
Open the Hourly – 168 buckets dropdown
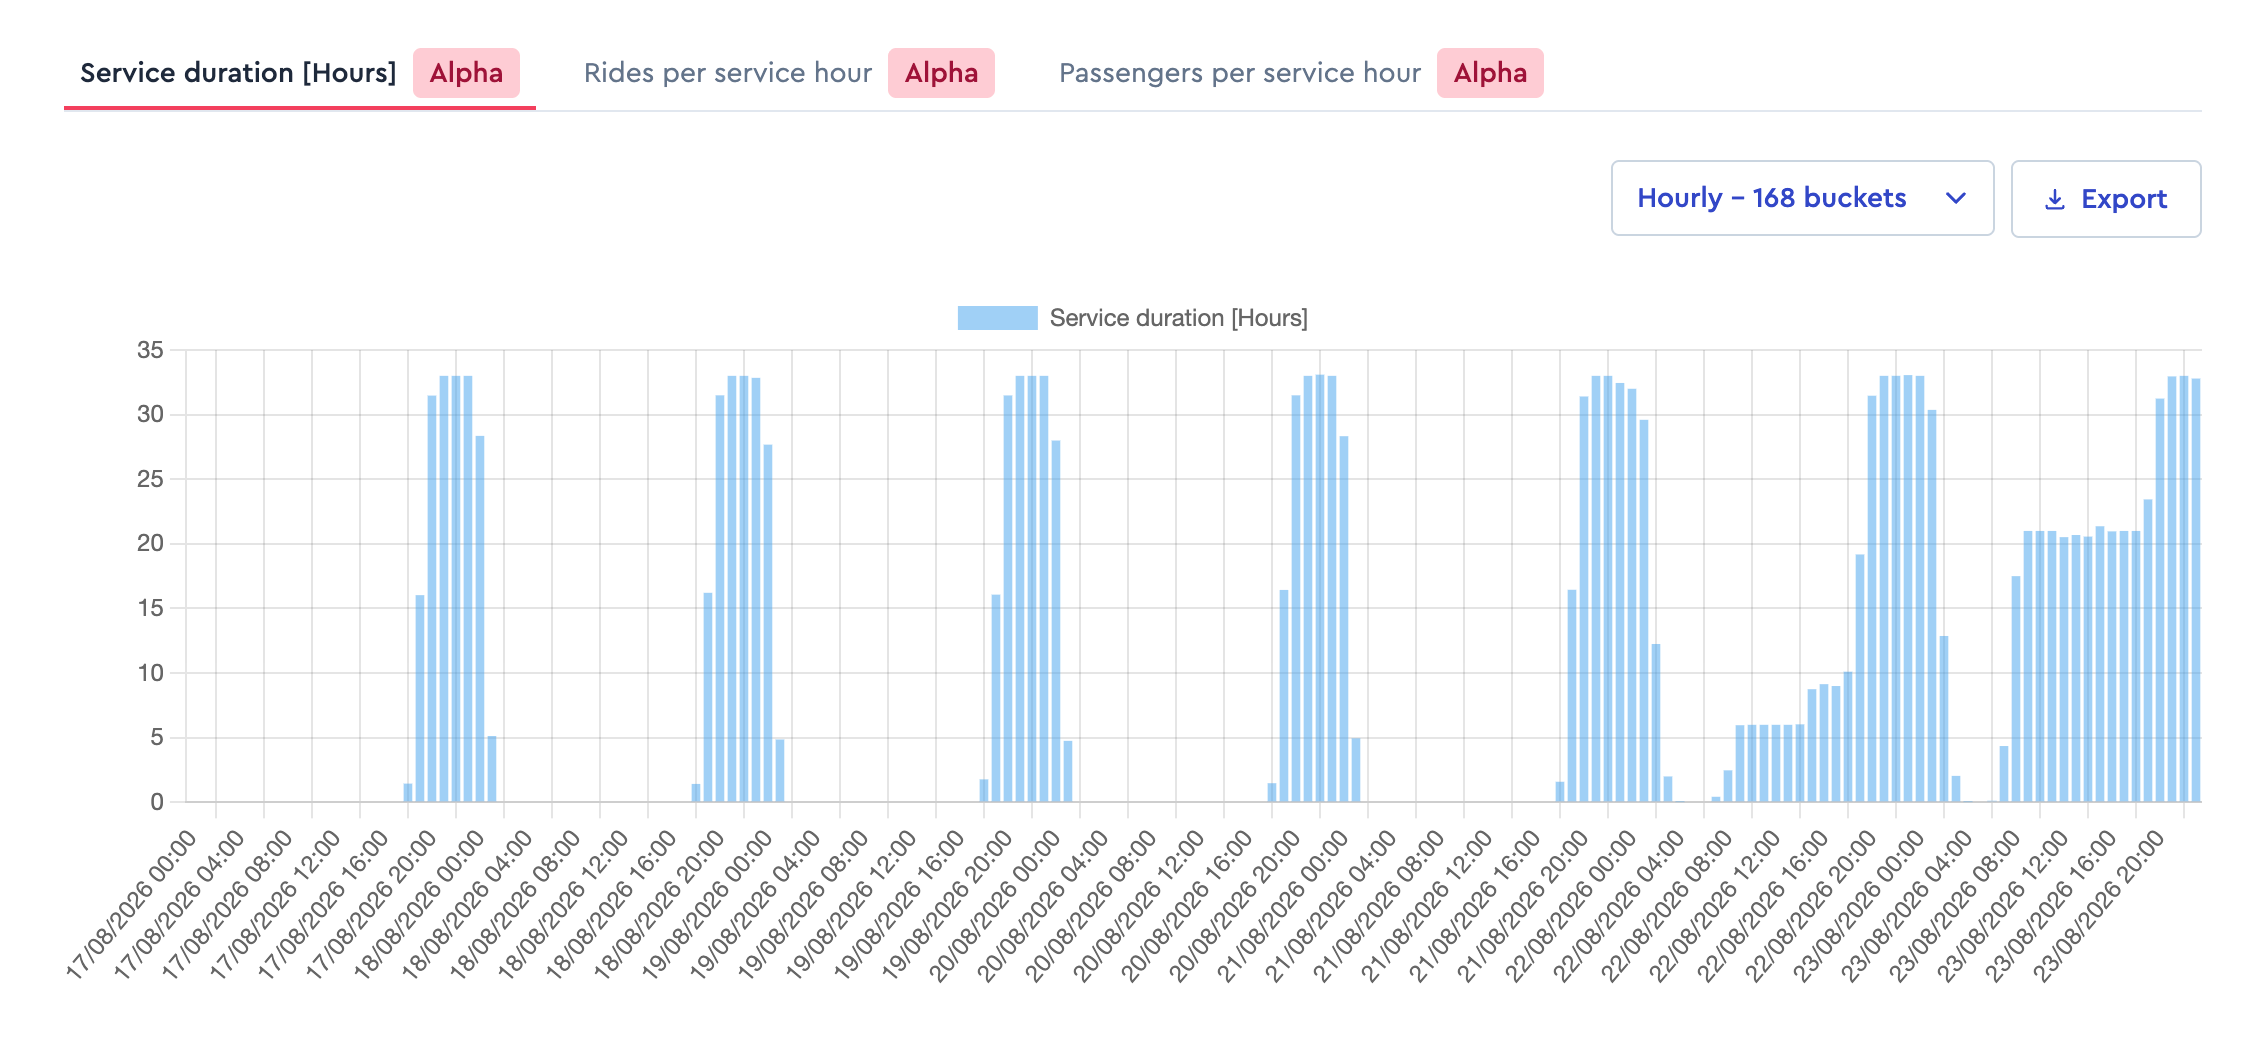coord(1802,198)
